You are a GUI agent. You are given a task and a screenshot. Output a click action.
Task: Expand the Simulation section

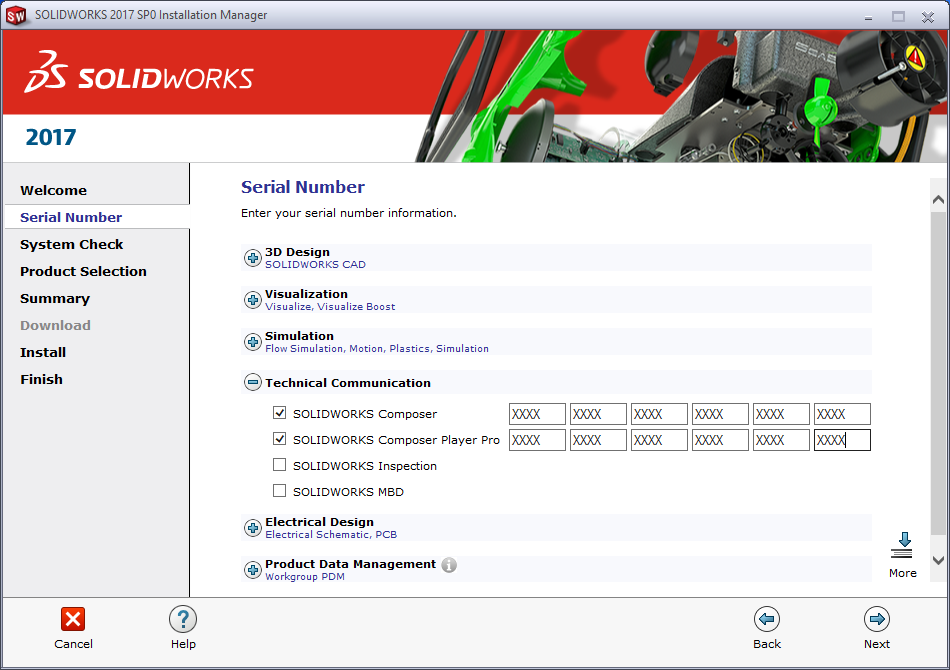pos(253,342)
